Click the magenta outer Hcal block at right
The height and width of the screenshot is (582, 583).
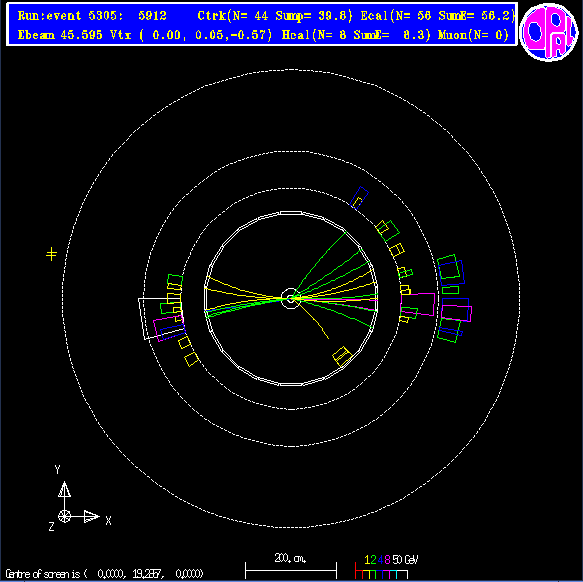pyautogui.click(x=456, y=313)
